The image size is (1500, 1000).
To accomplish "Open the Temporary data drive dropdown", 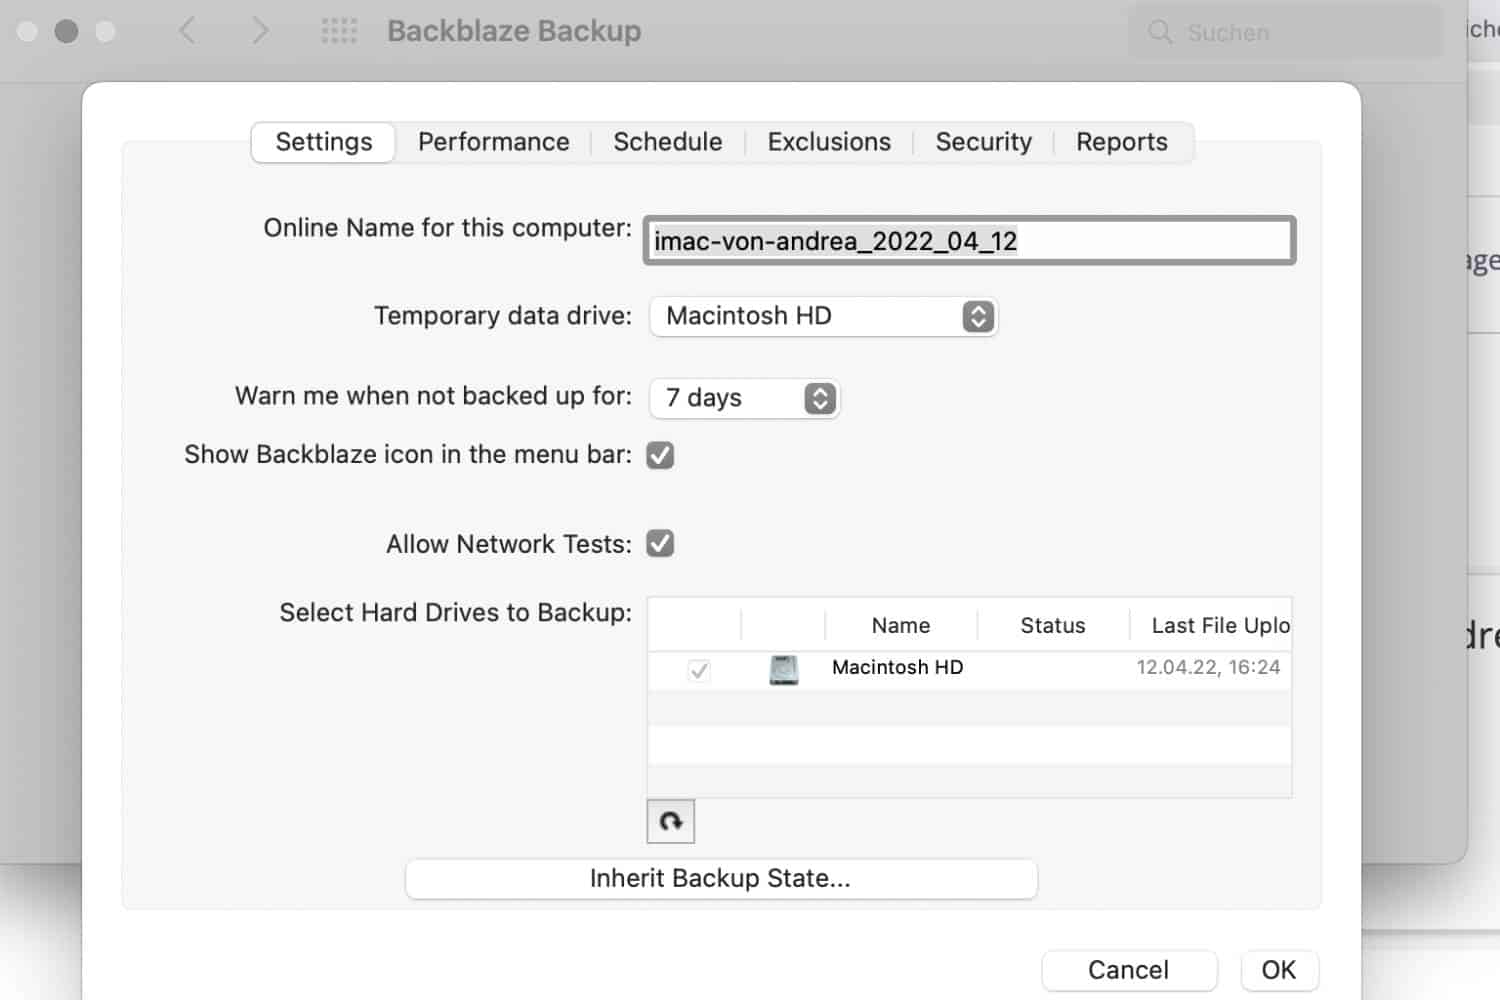I will (x=824, y=316).
